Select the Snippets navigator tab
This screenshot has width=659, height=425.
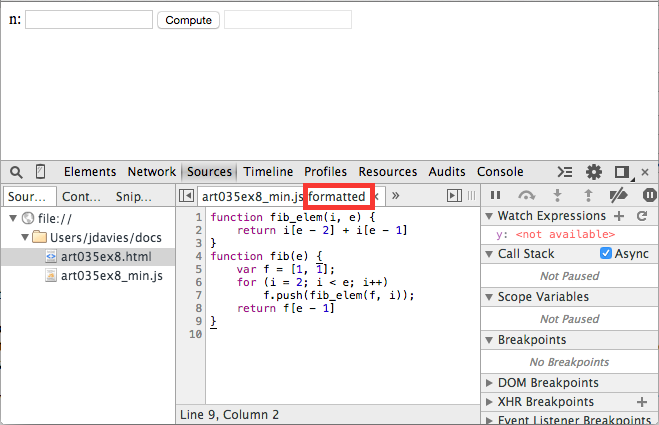(x=134, y=196)
